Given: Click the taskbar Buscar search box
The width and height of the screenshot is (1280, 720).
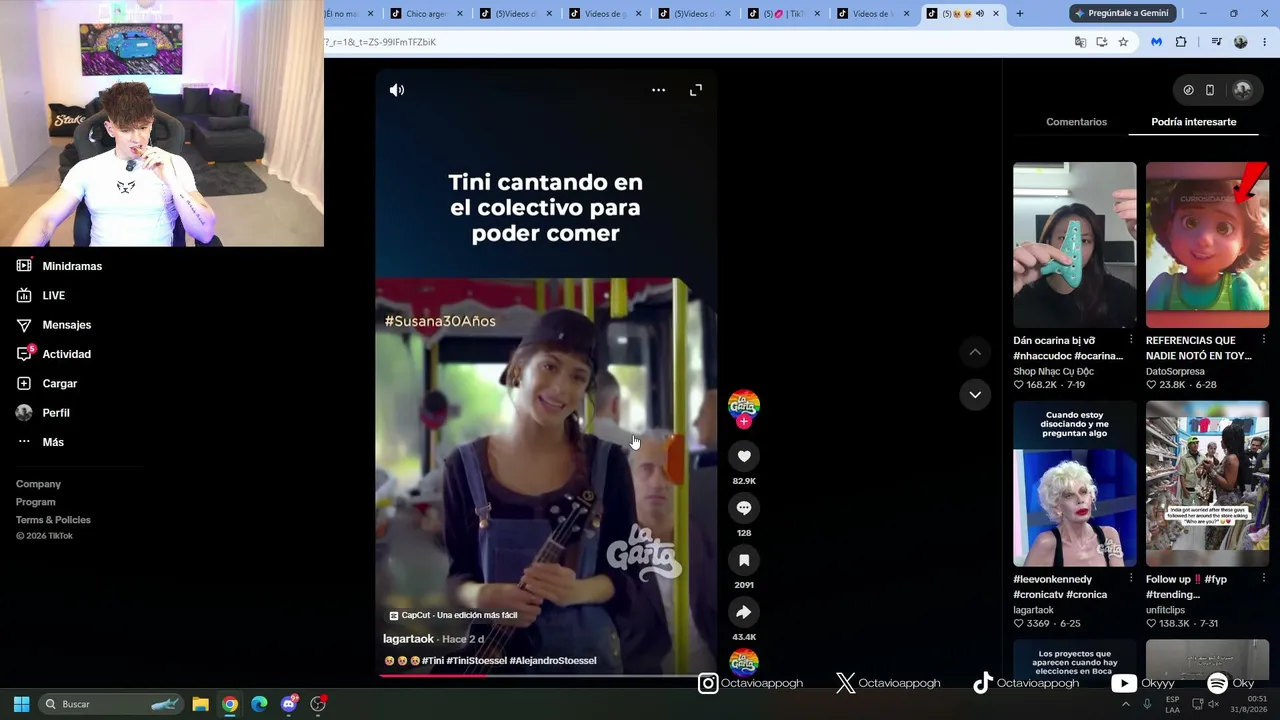Looking at the screenshot, I should click(112, 704).
